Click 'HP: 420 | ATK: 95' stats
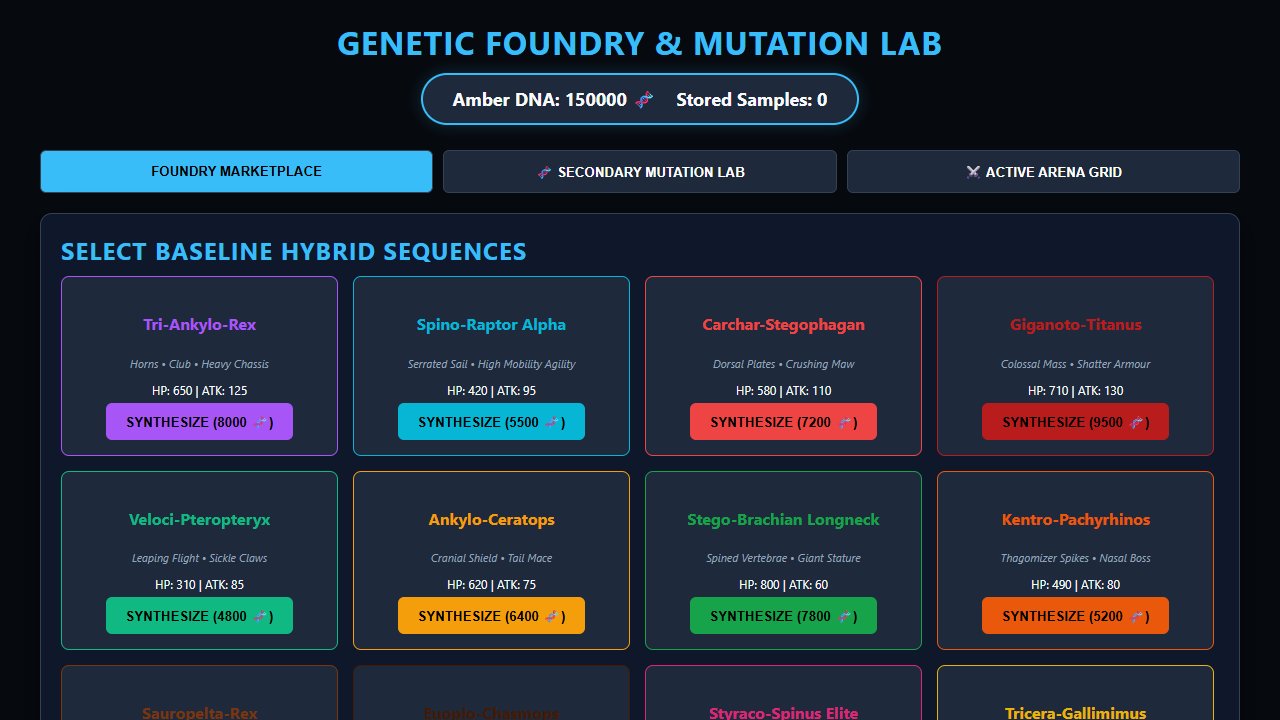Screen dimensions: 1280x720 [x=491, y=391]
